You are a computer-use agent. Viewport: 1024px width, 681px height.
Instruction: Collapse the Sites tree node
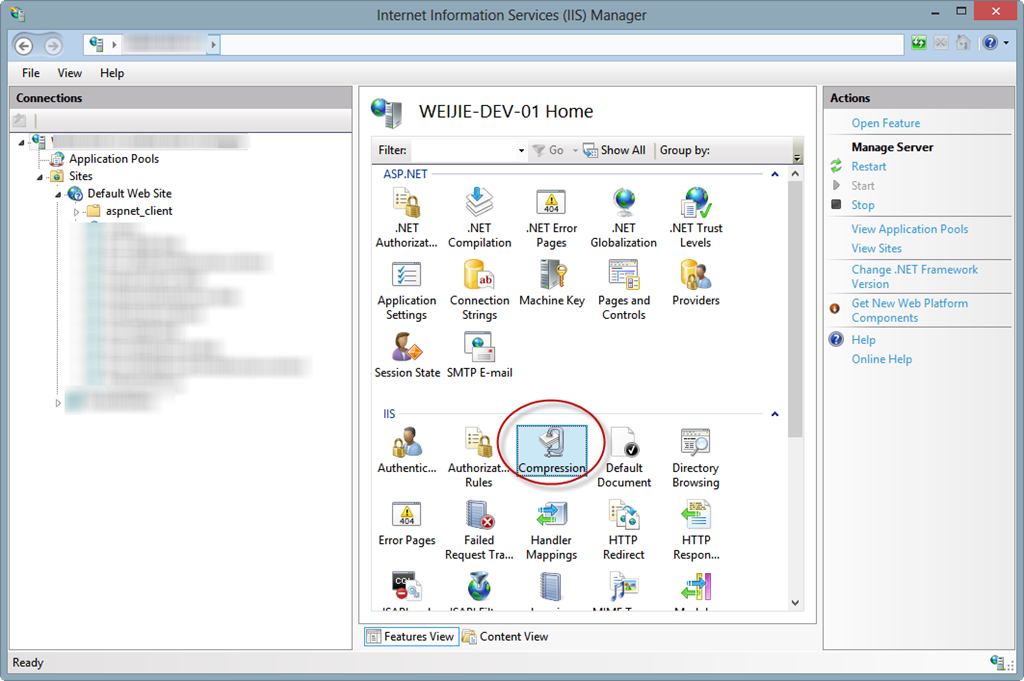coord(40,177)
